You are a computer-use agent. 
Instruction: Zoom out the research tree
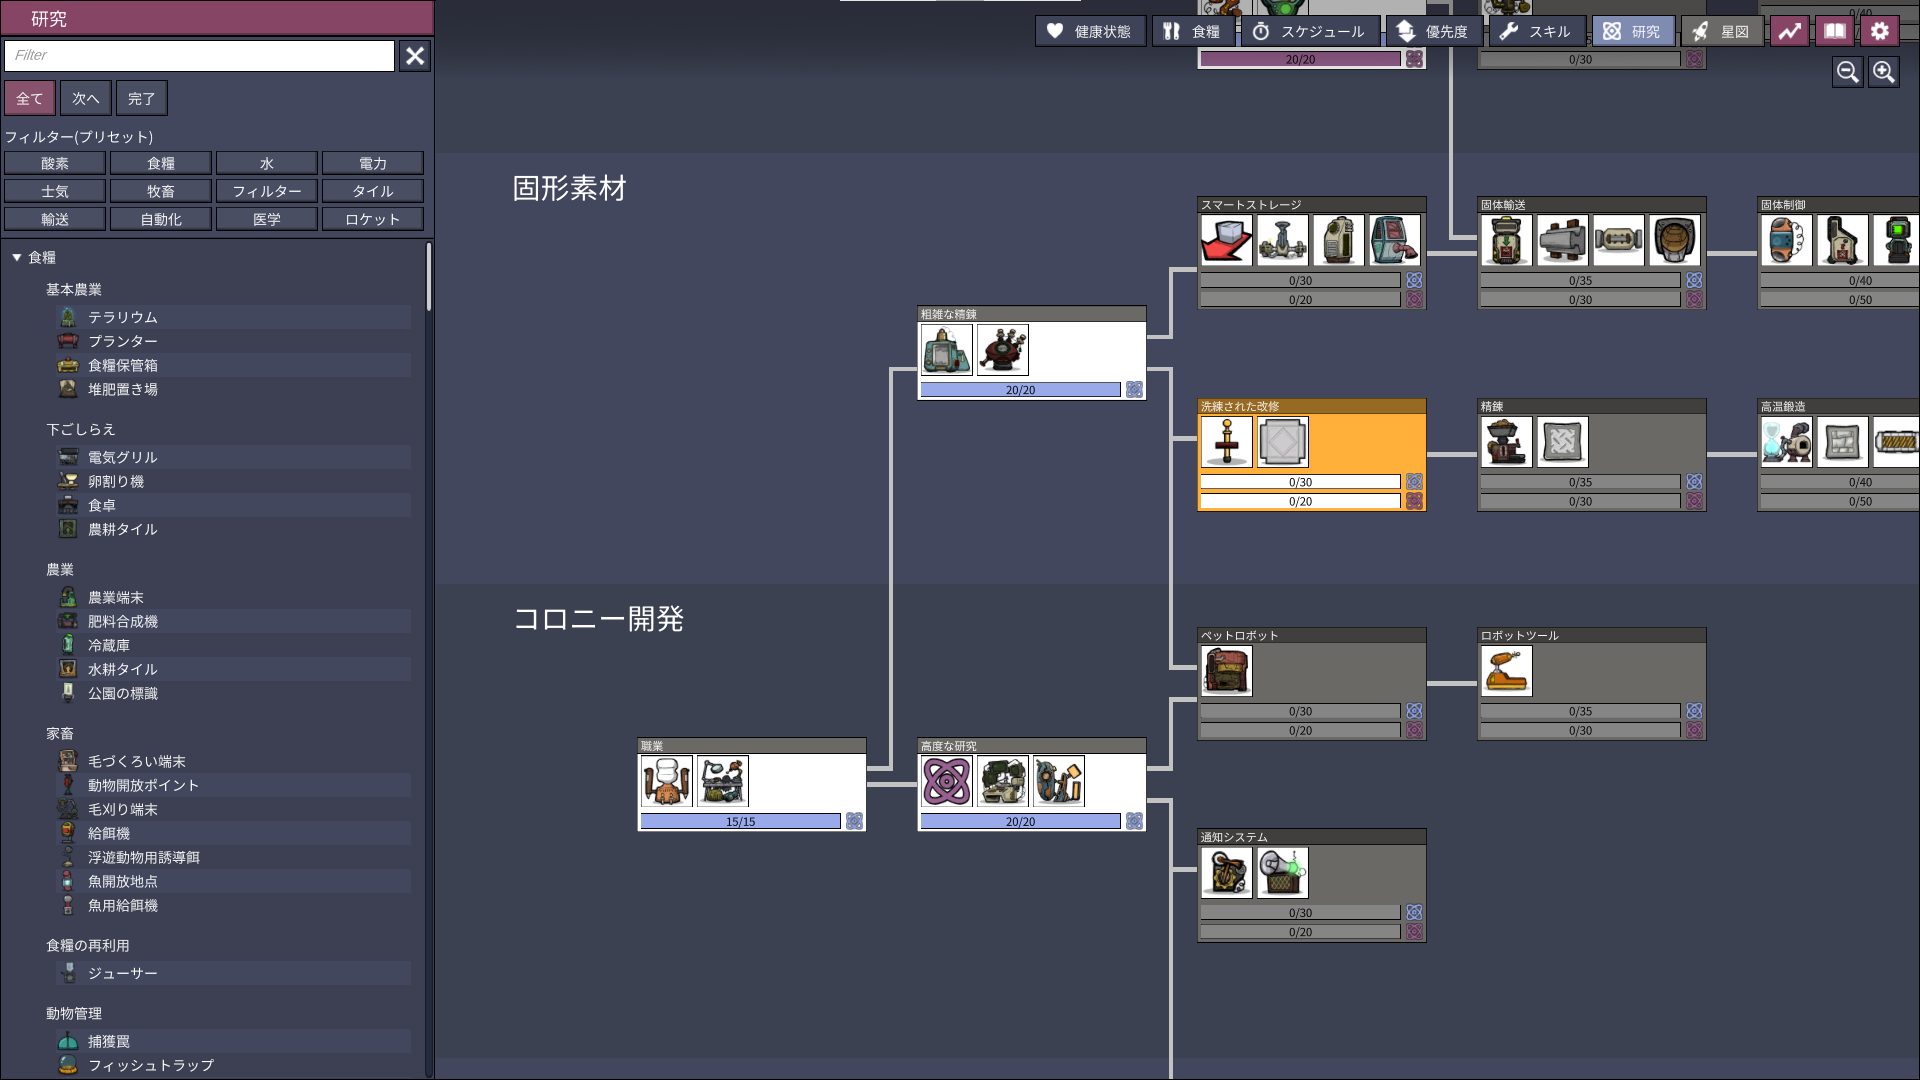coord(1847,72)
